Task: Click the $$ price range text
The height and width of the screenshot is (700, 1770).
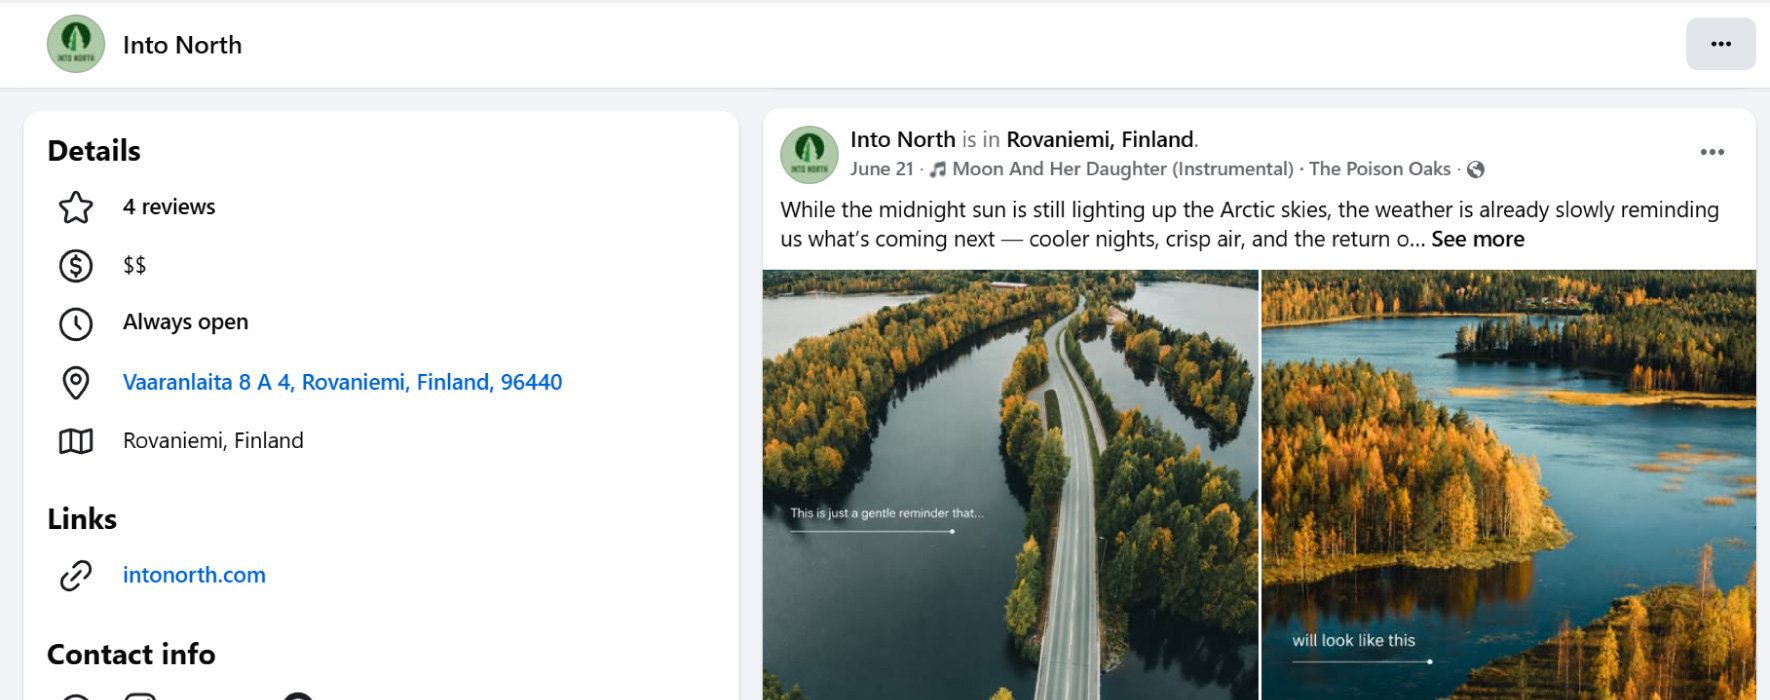Action: [134, 265]
